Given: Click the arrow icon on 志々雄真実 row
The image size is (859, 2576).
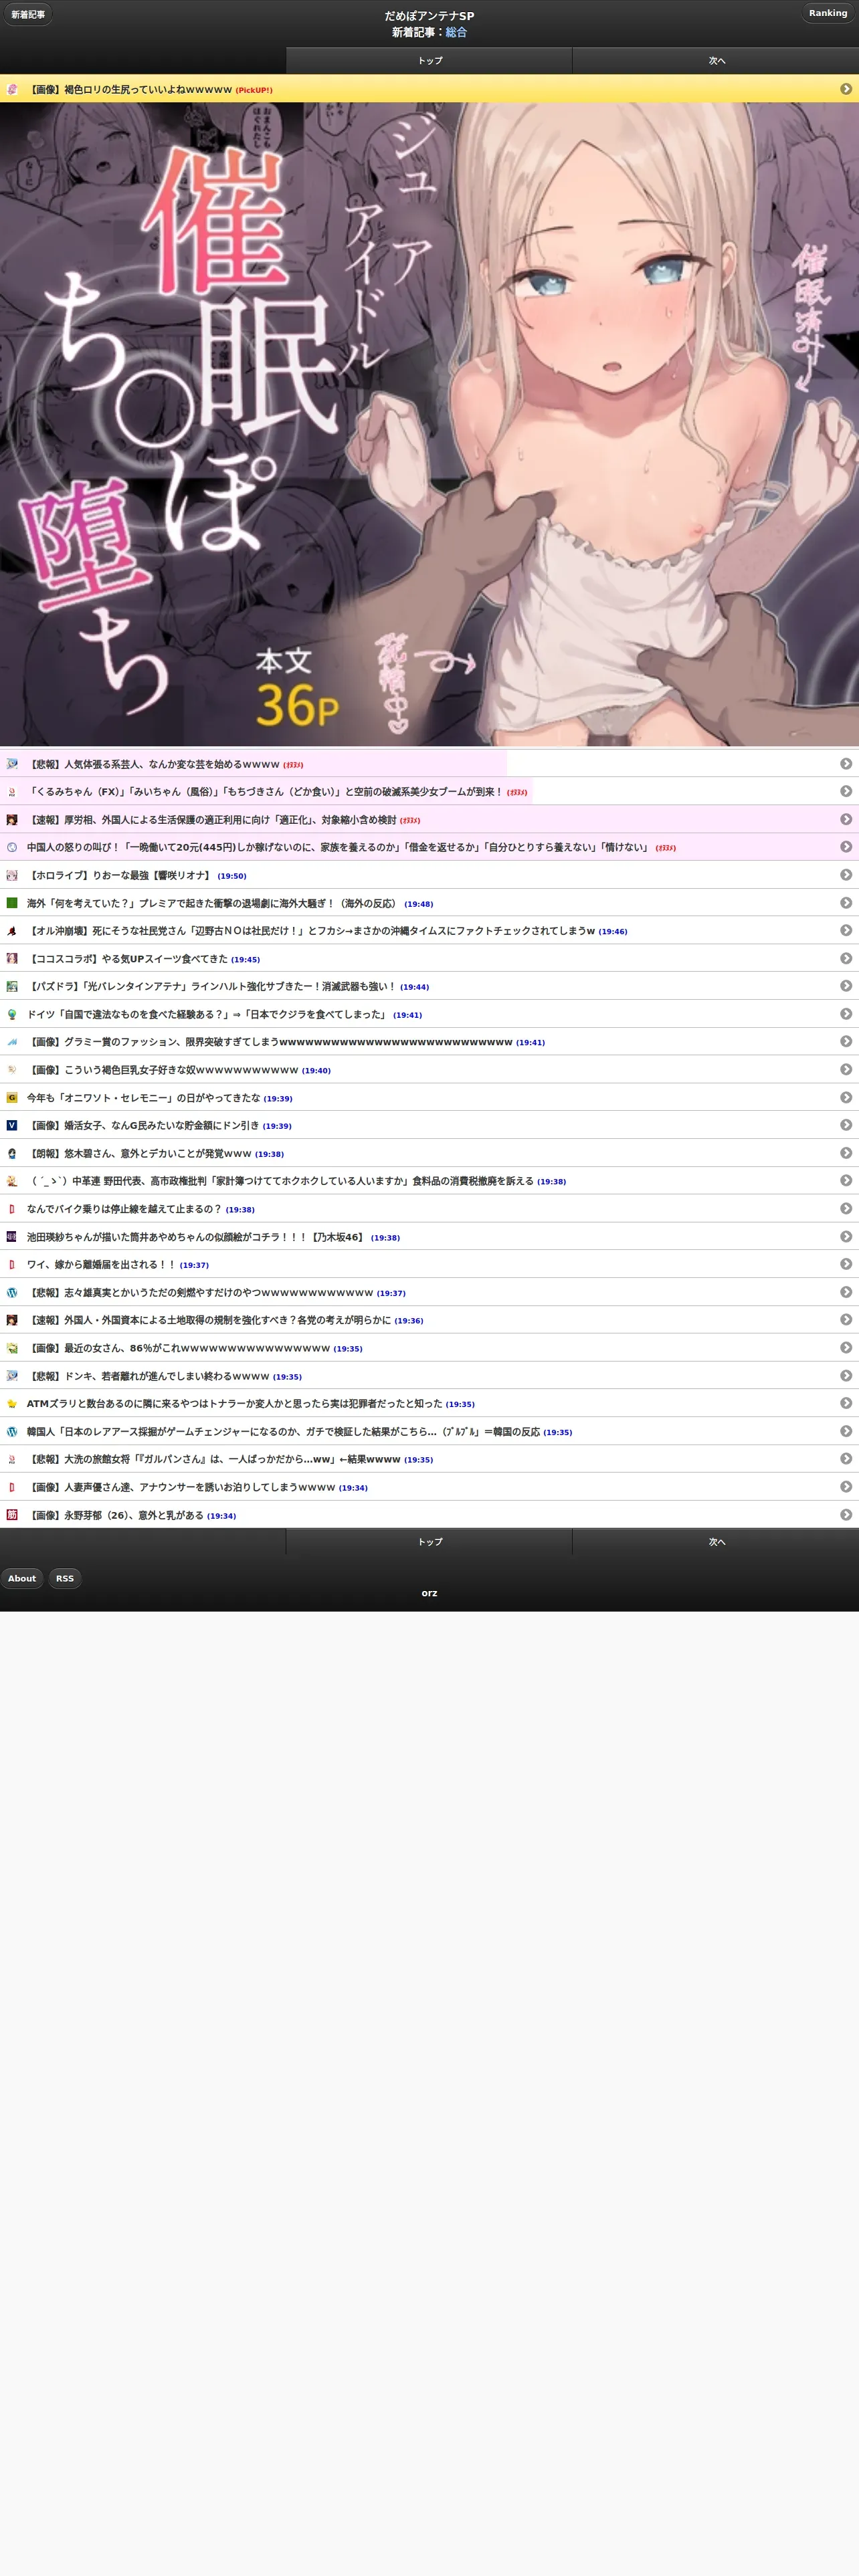Looking at the screenshot, I should coord(846,1292).
